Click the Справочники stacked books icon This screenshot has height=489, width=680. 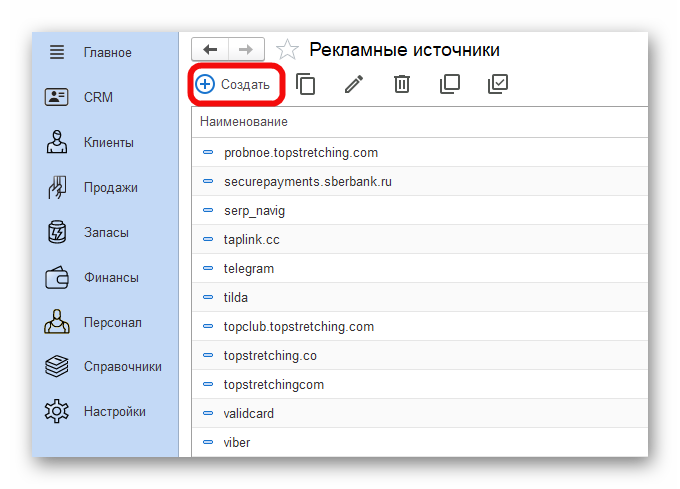pyautogui.click(x=57, y=366)
